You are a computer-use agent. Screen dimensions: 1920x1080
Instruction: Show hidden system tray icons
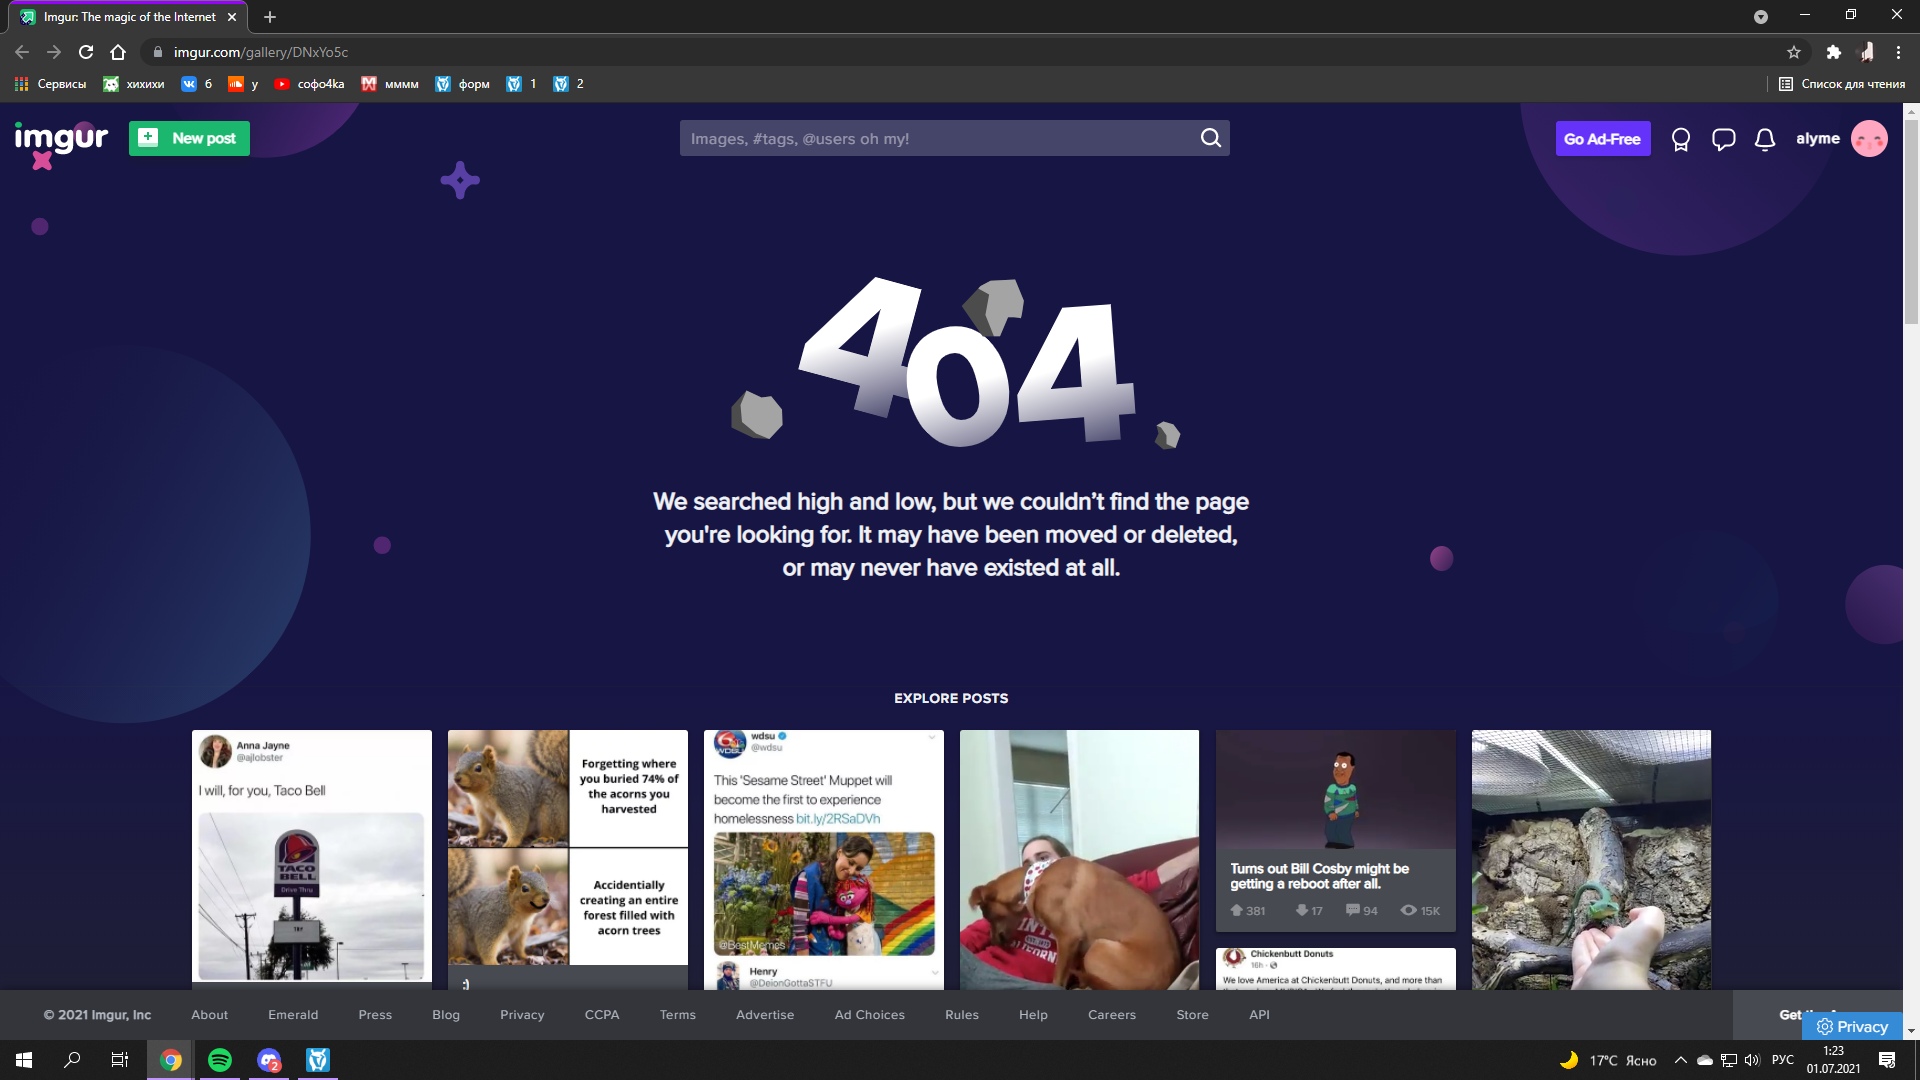click(x=1680, y=1060)
